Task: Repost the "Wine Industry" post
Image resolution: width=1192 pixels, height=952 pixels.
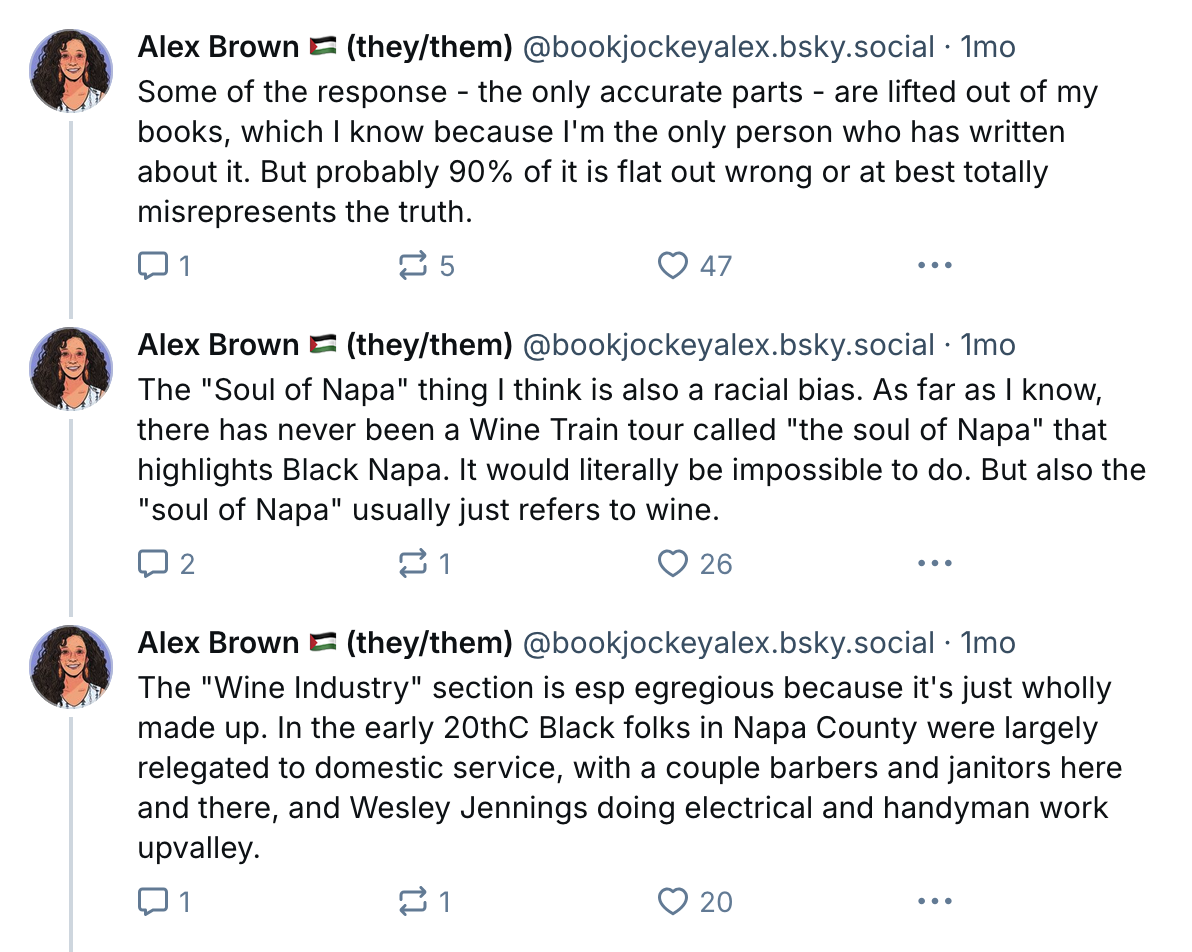Action: pos(412,902)
